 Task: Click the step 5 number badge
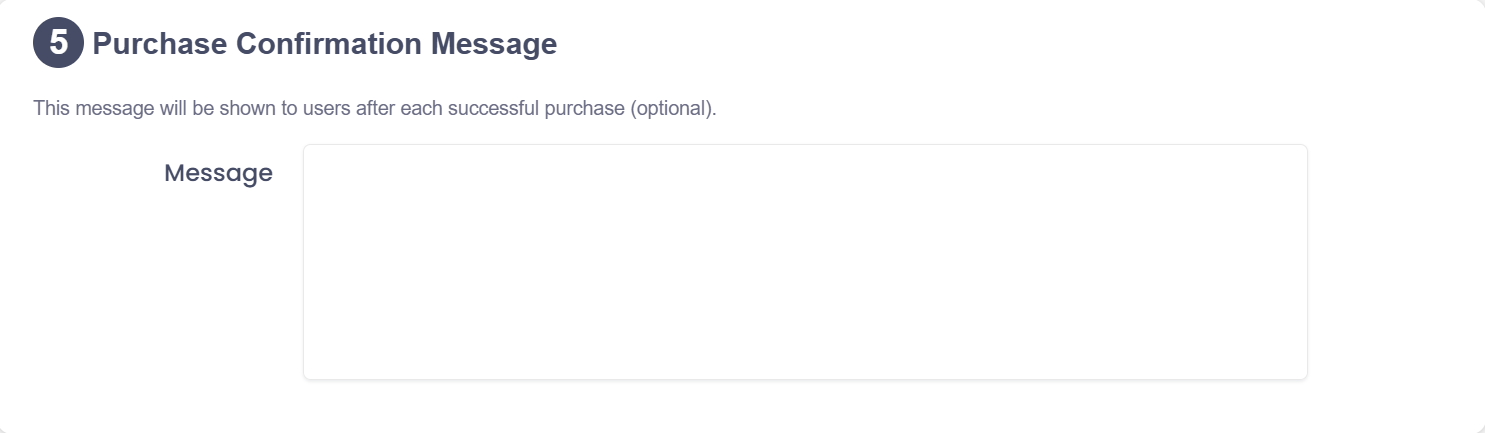pyautogui.click(x=58, y=44)
